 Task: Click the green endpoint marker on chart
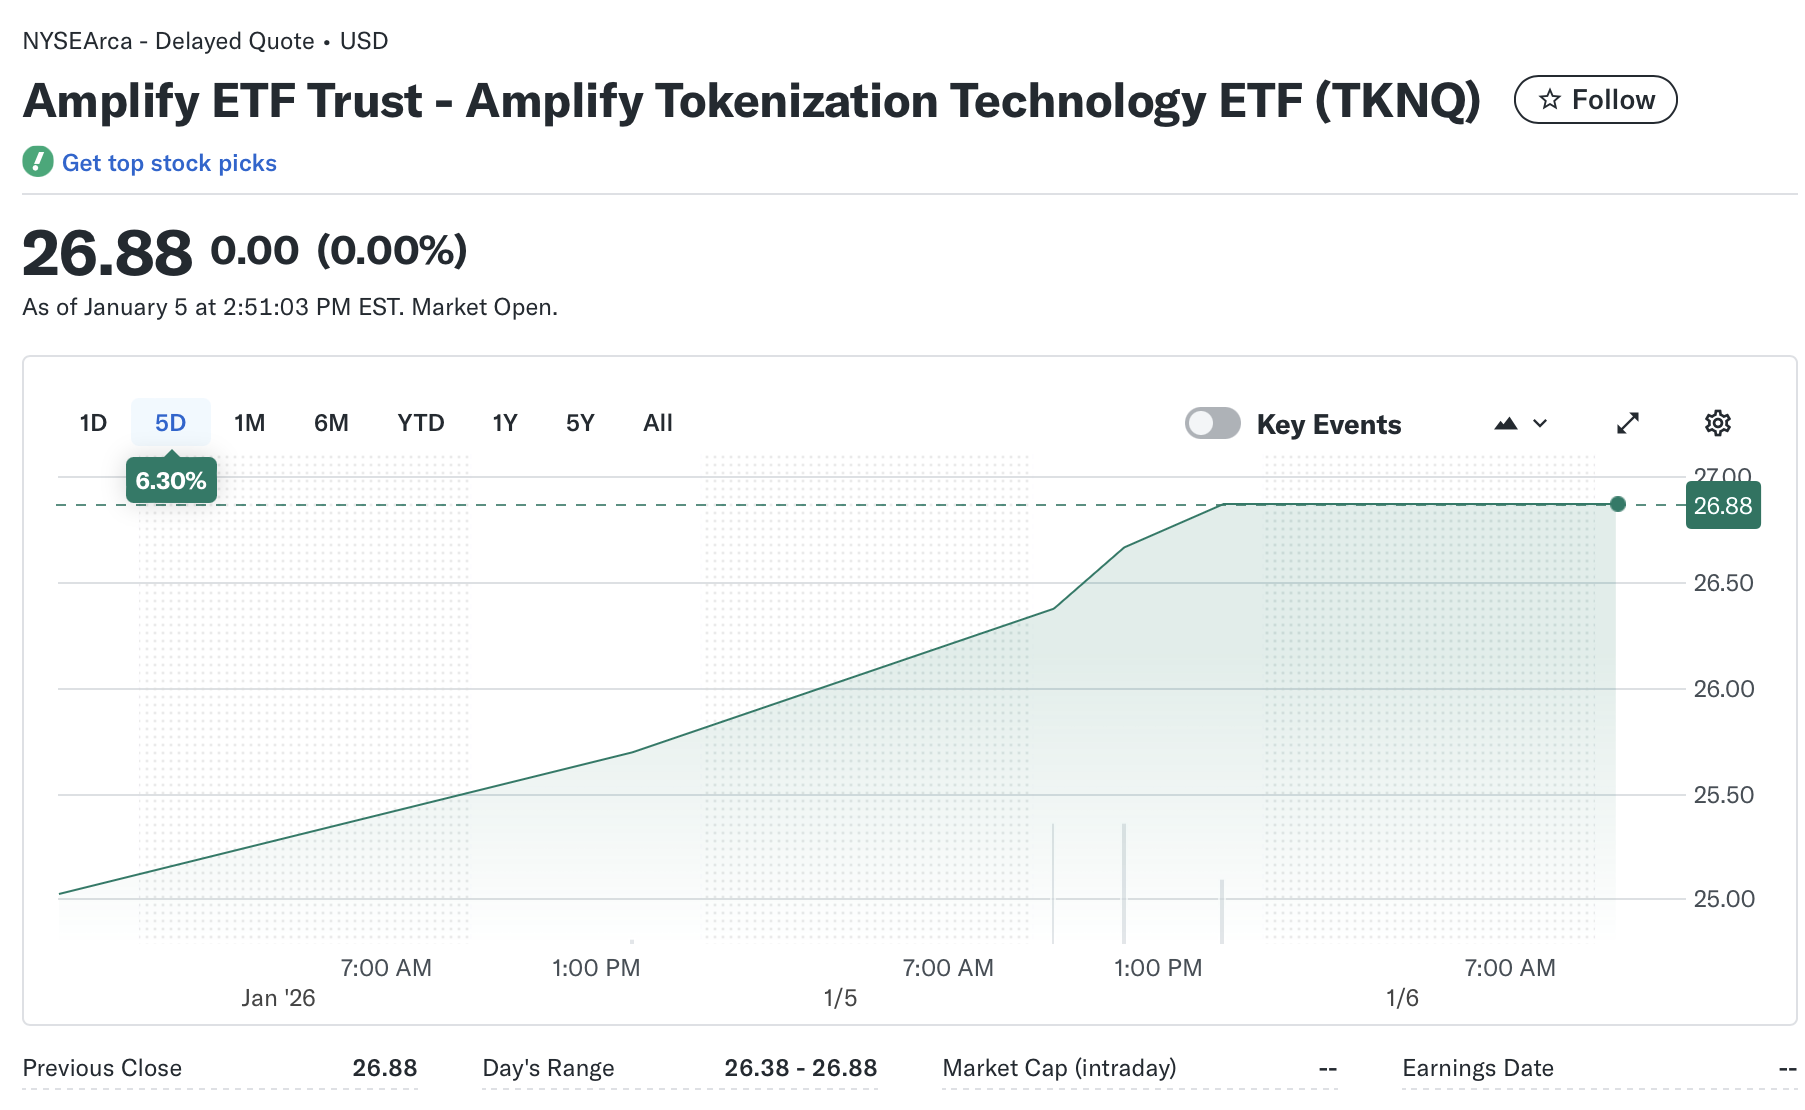tap(1617, 505)
